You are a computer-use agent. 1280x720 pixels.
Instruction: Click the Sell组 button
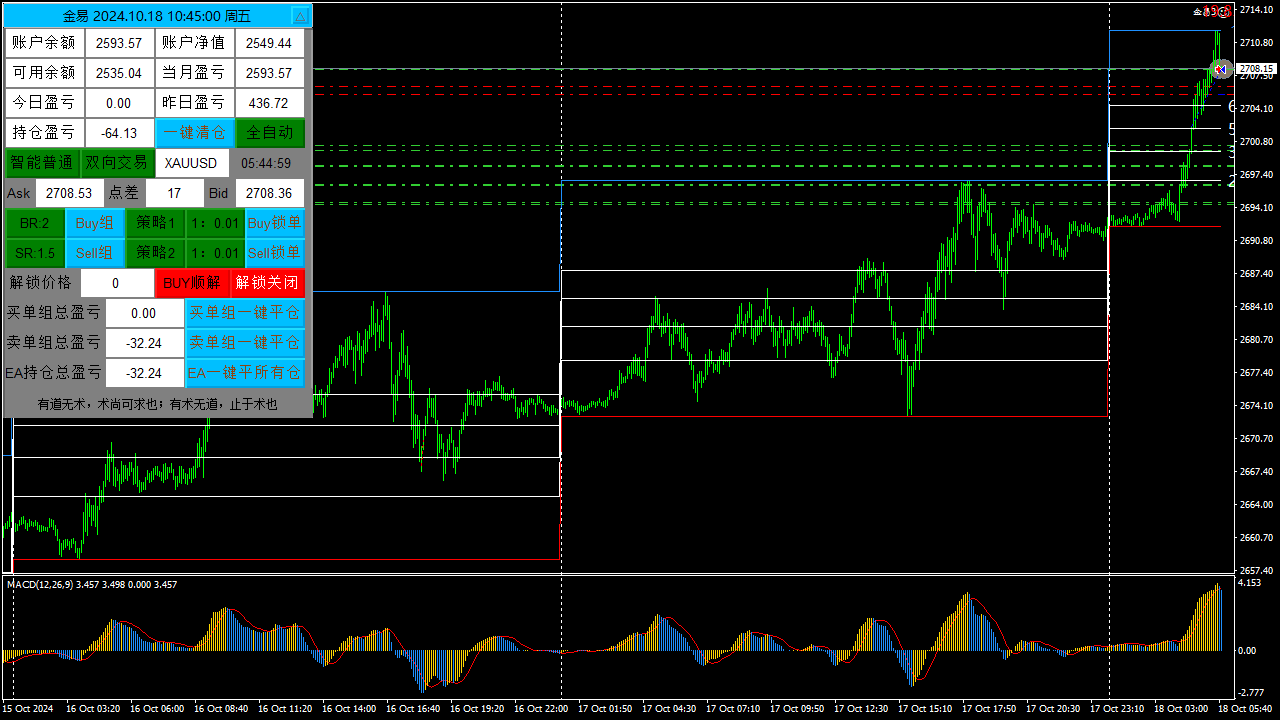95,253
